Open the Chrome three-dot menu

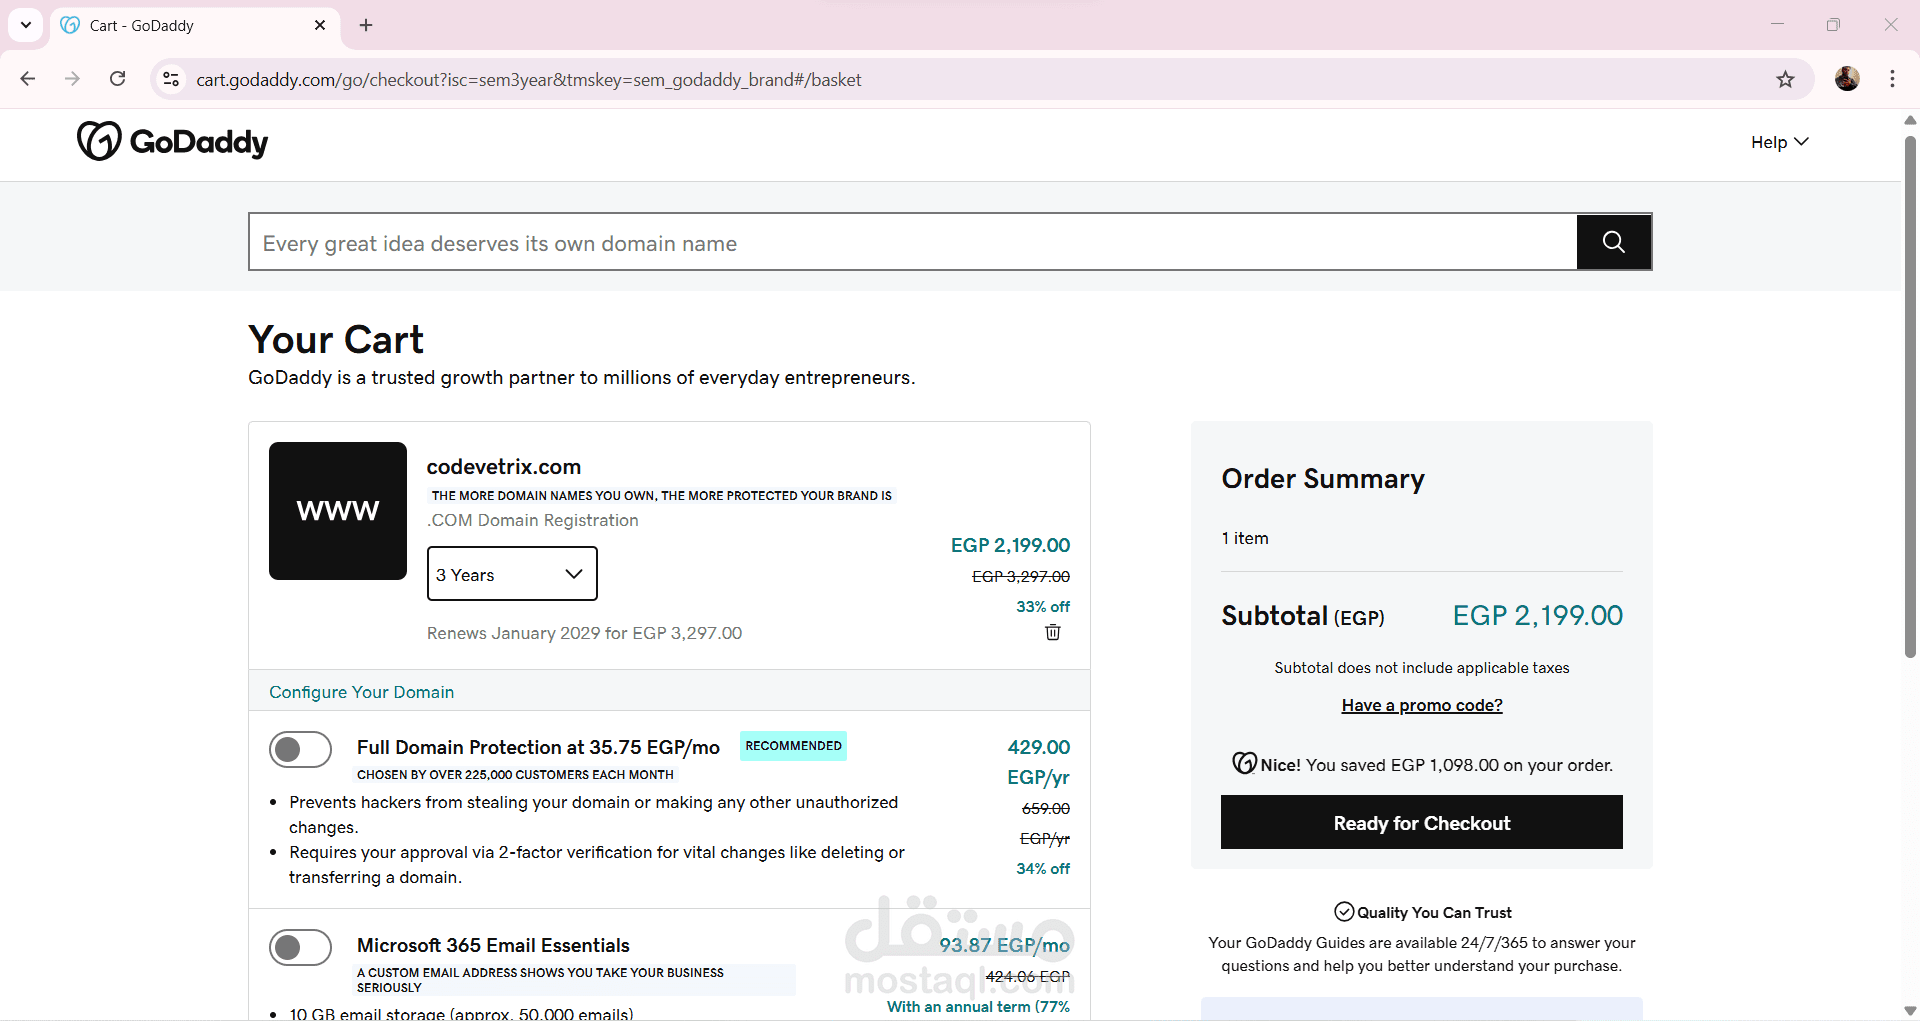pos(1892,79)
